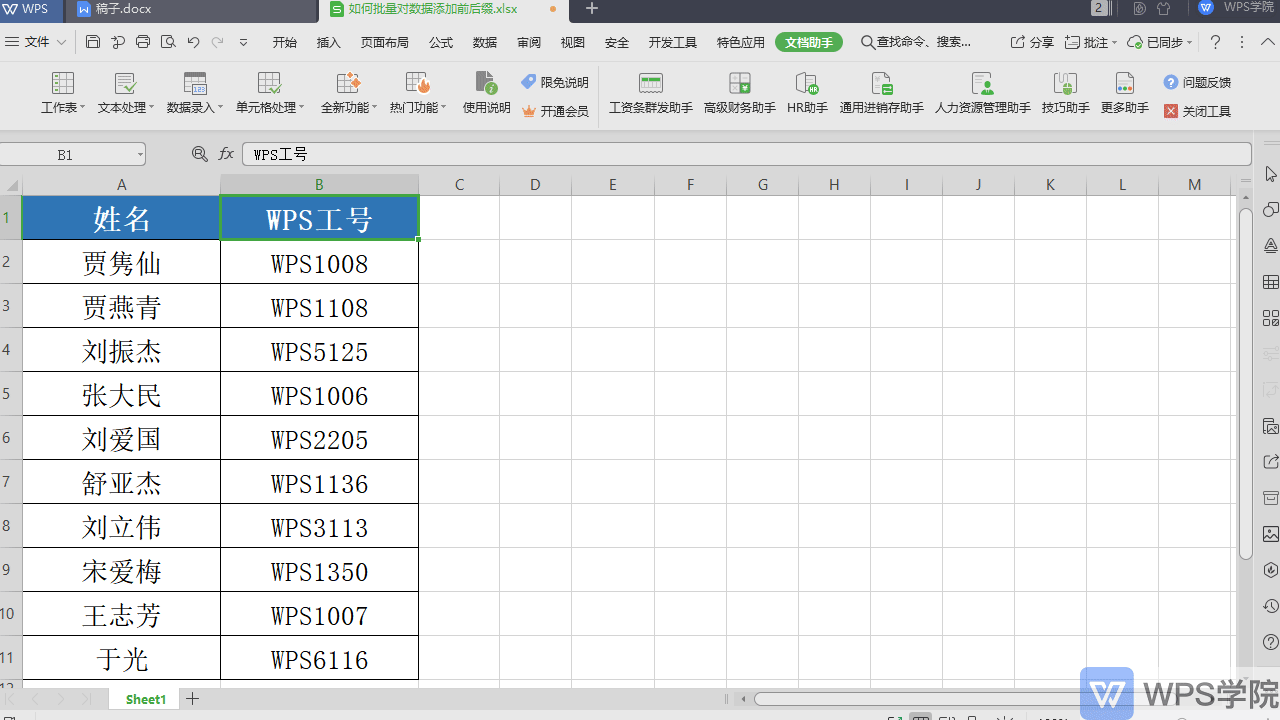Click the fx insert function icon

point(226,154)
